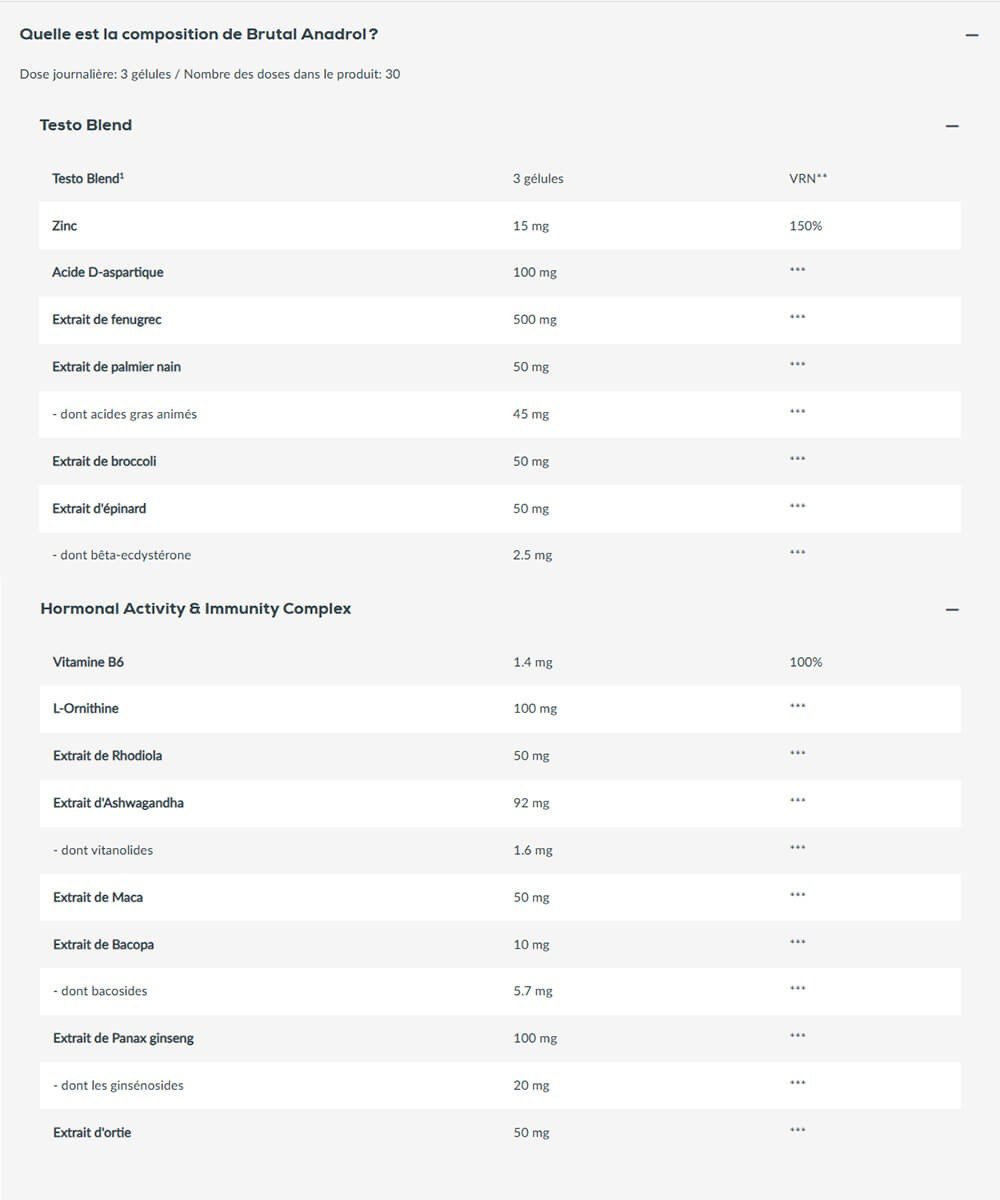This screenshot has width=1000, height=1200.
Task: Click the VRN** column header
Action: (x=808, y=179)
